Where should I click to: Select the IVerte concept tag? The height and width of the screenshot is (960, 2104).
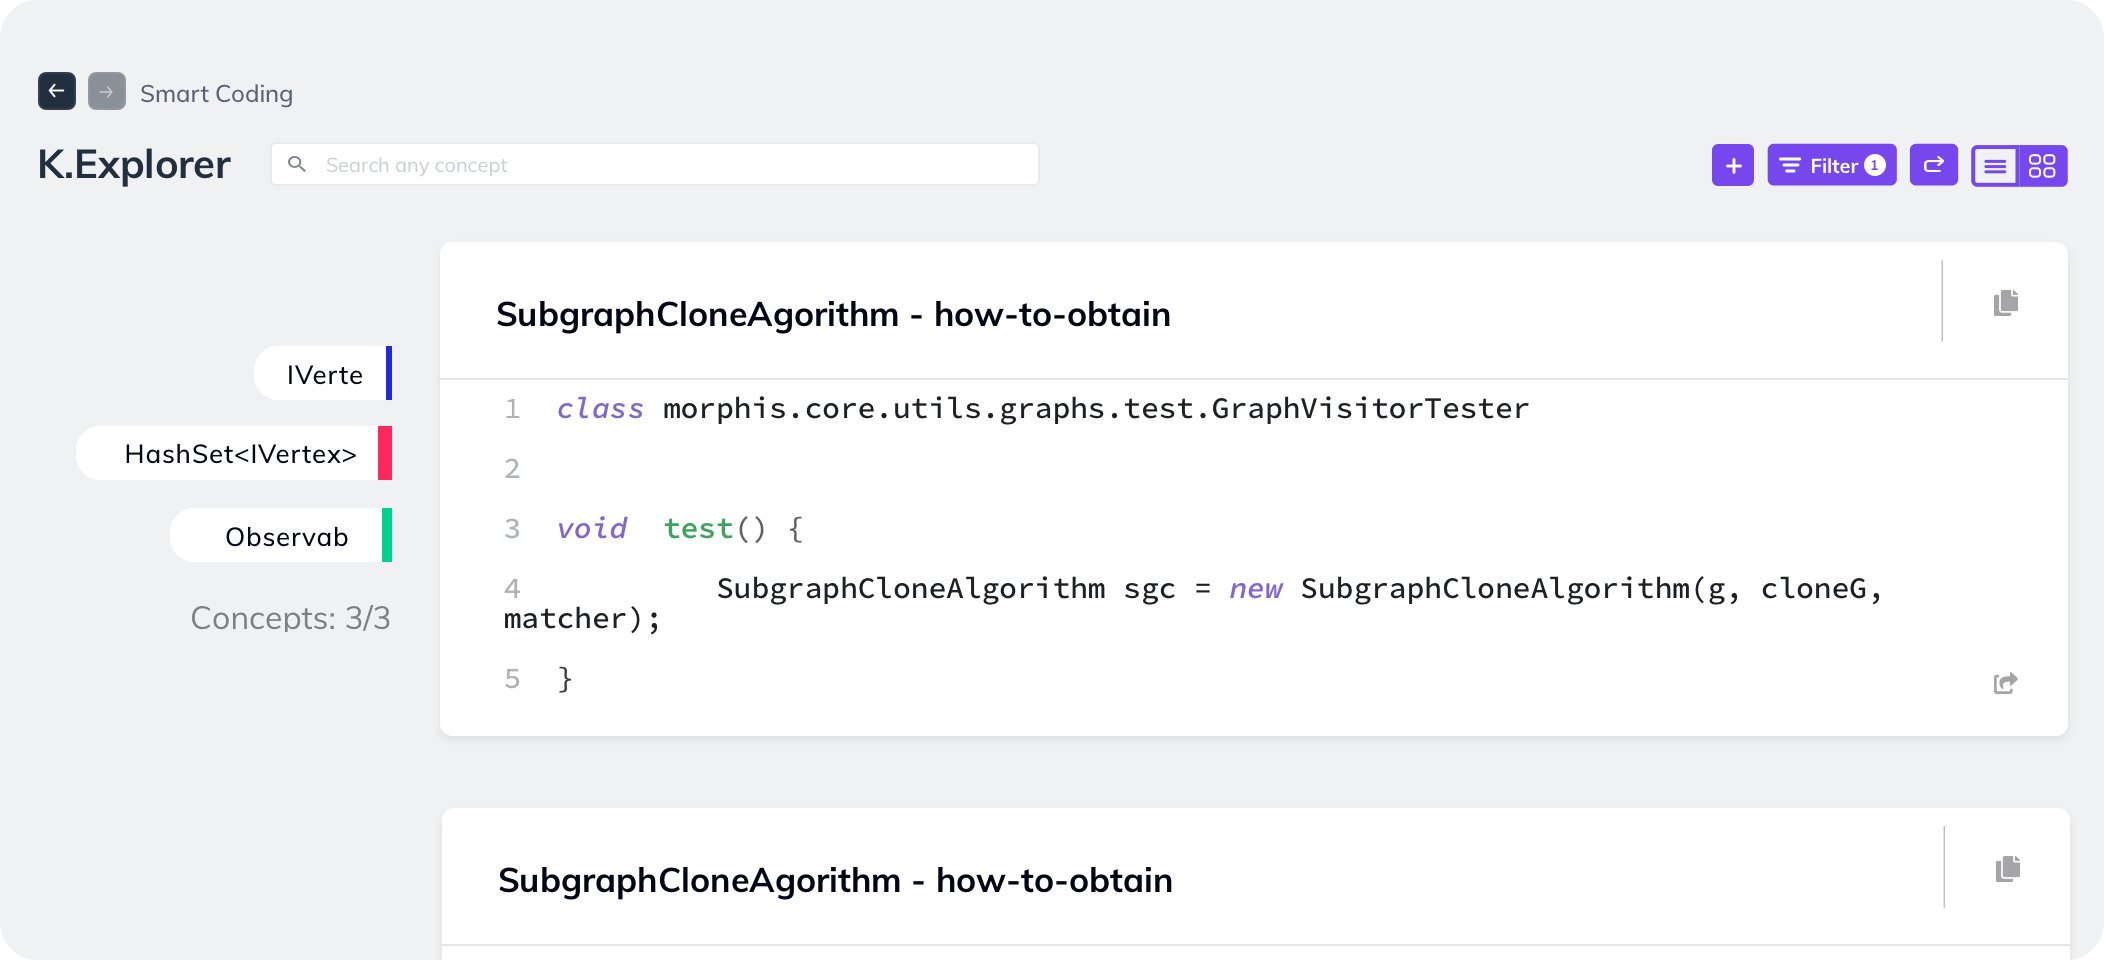pyautogui.click(x=324, y=374)
